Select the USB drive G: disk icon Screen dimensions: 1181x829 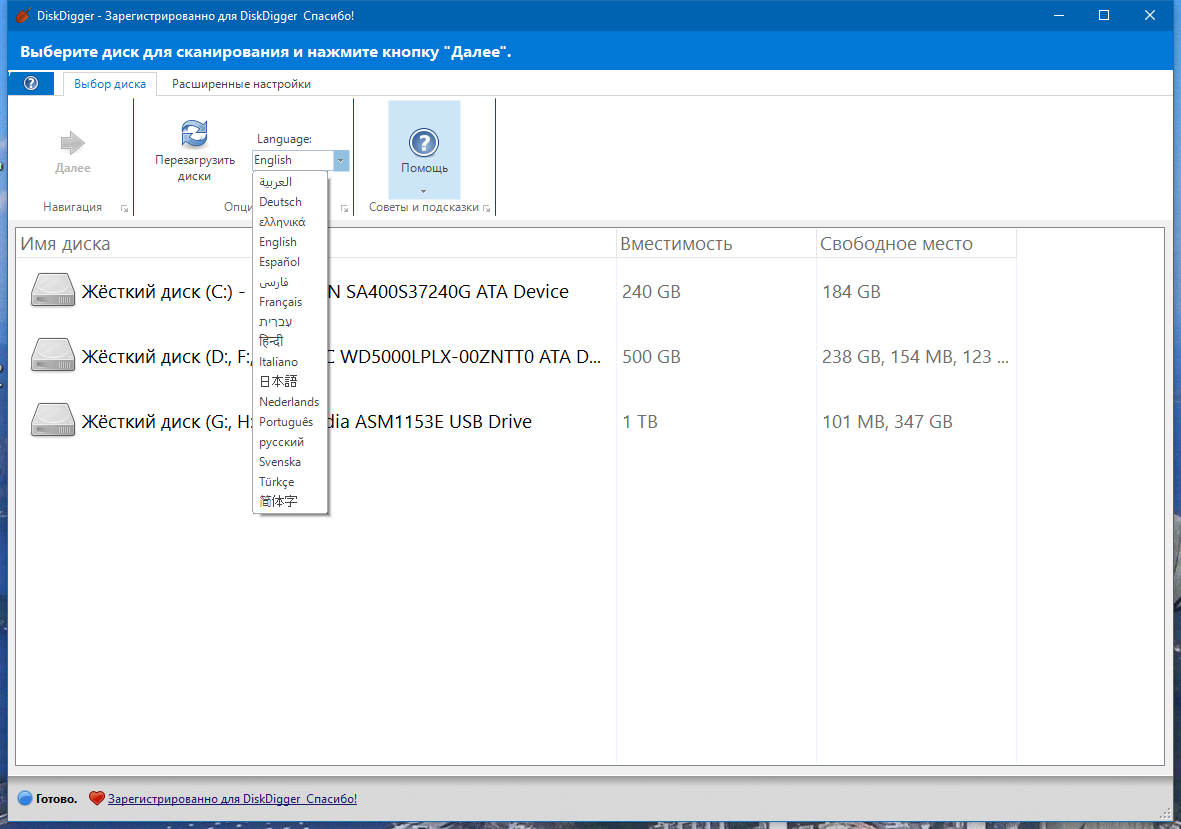[x=52, y=421]
